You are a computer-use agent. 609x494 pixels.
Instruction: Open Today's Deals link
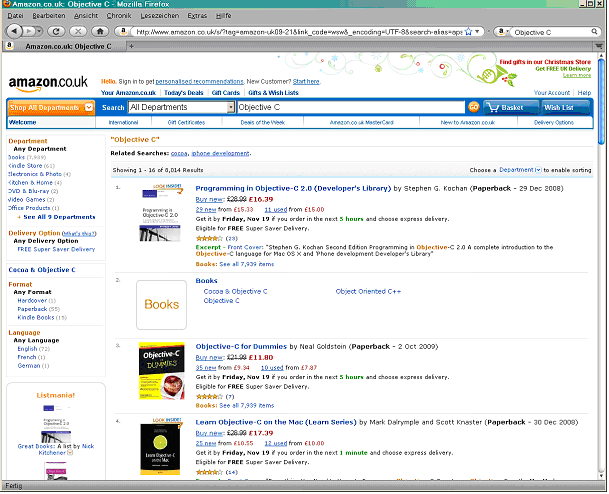click(x=184, y=93)
